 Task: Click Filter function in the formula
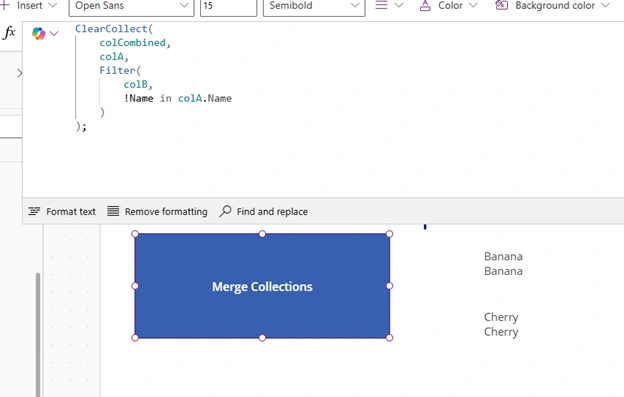pyautogui.click(x=117, y=70)
